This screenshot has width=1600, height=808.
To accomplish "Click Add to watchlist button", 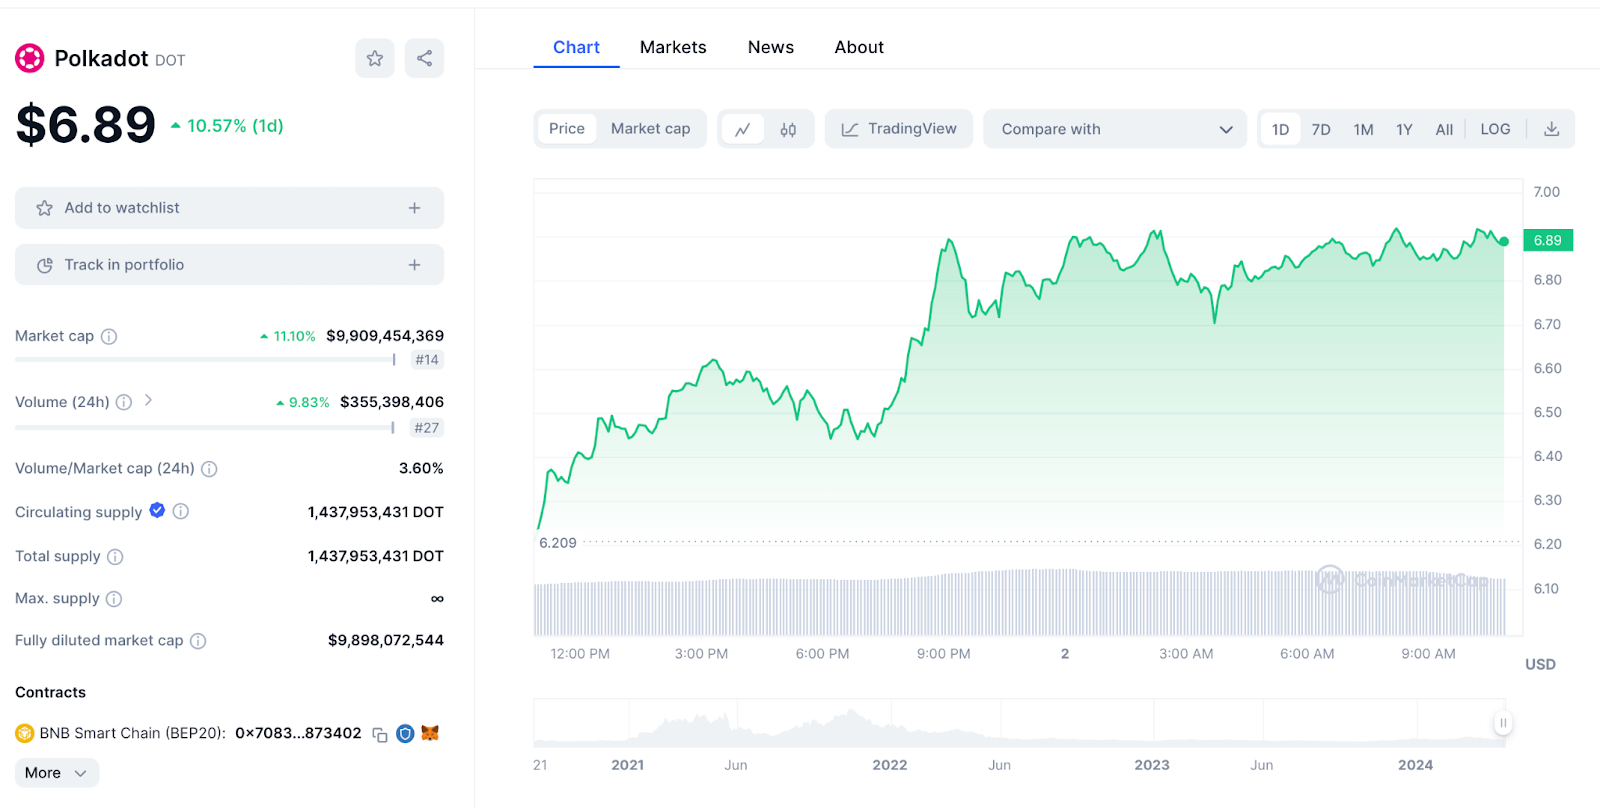I will (x=229, y=208).
